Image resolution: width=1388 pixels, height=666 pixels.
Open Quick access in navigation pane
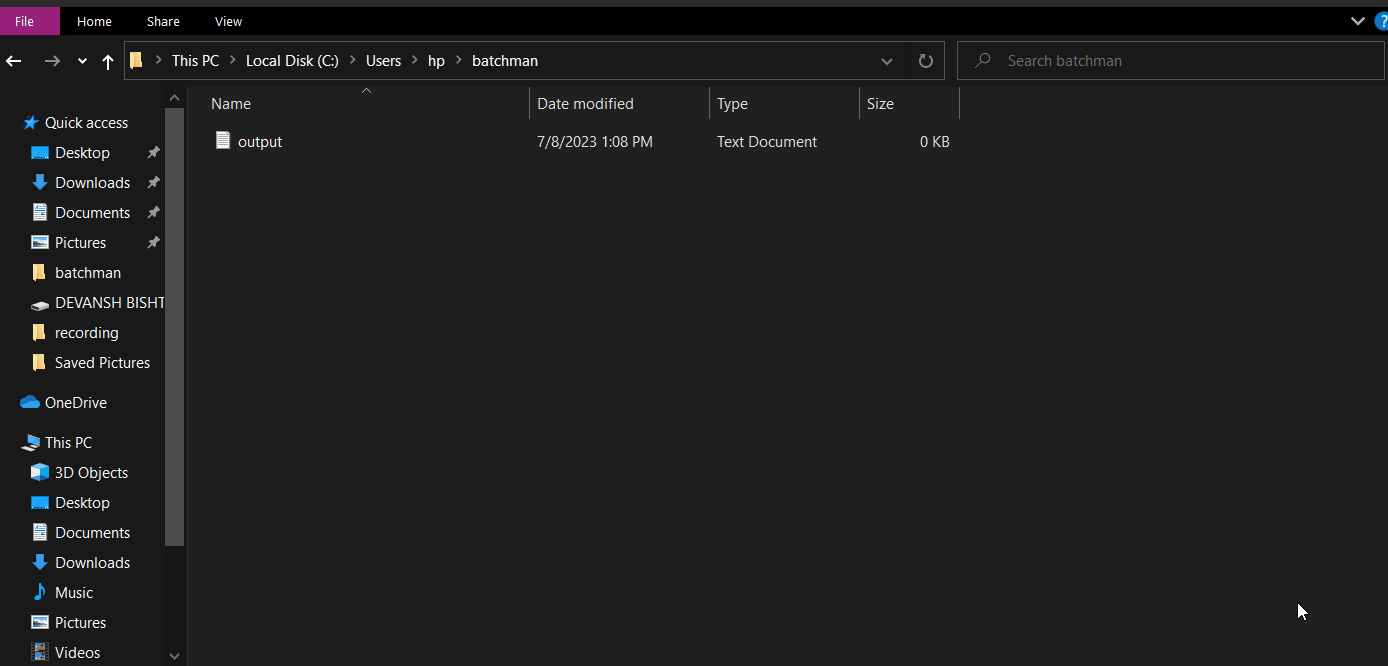point(86,122)
